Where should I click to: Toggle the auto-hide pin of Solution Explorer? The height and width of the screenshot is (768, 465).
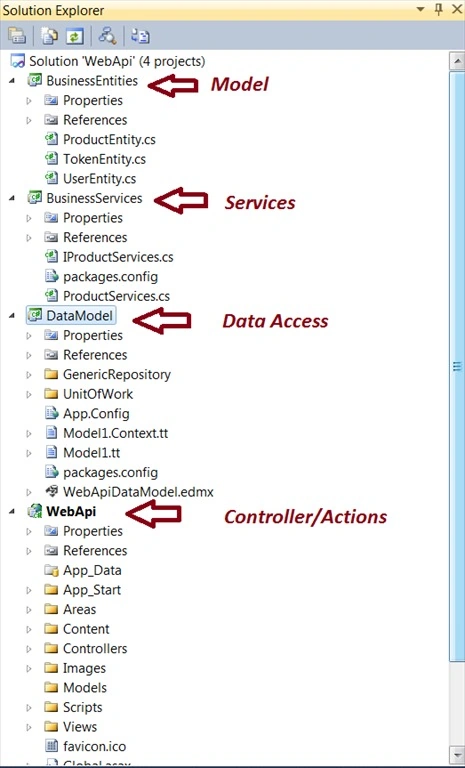(x=439, y=9)
